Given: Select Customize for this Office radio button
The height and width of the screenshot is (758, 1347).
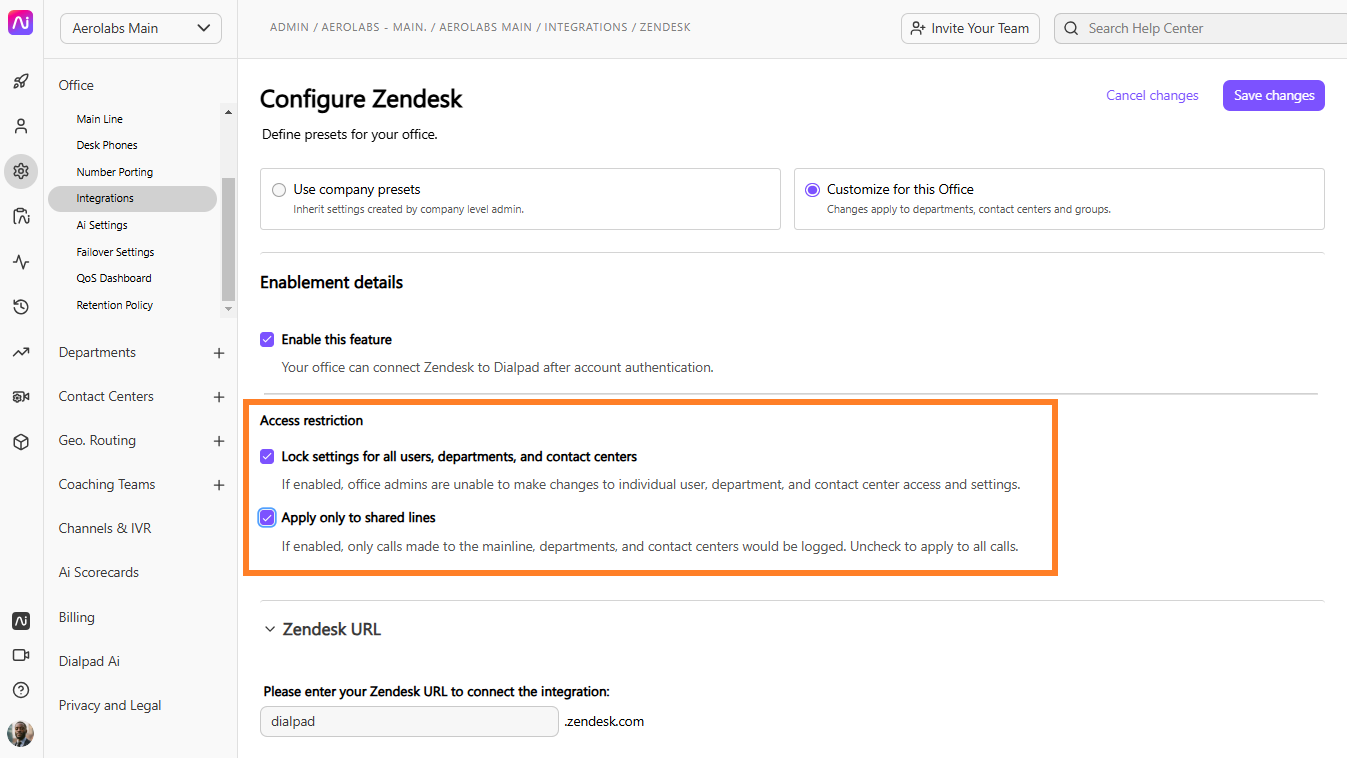Looking at the screenshot, I should tap(812, 189).
